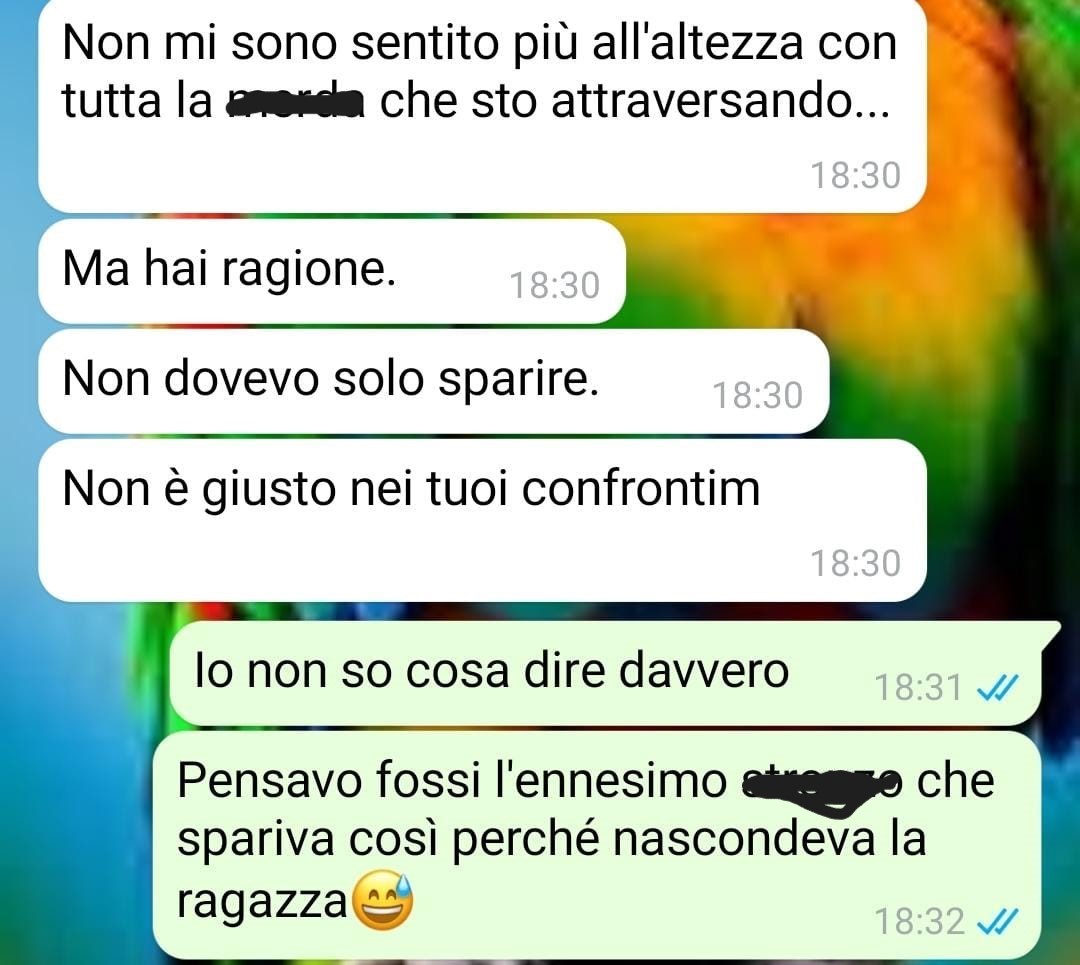Tap the 'Non dovevo solo sparire.' message
Image resolution: width=1080 pixels, height=965 pixels.
[434, 382]
